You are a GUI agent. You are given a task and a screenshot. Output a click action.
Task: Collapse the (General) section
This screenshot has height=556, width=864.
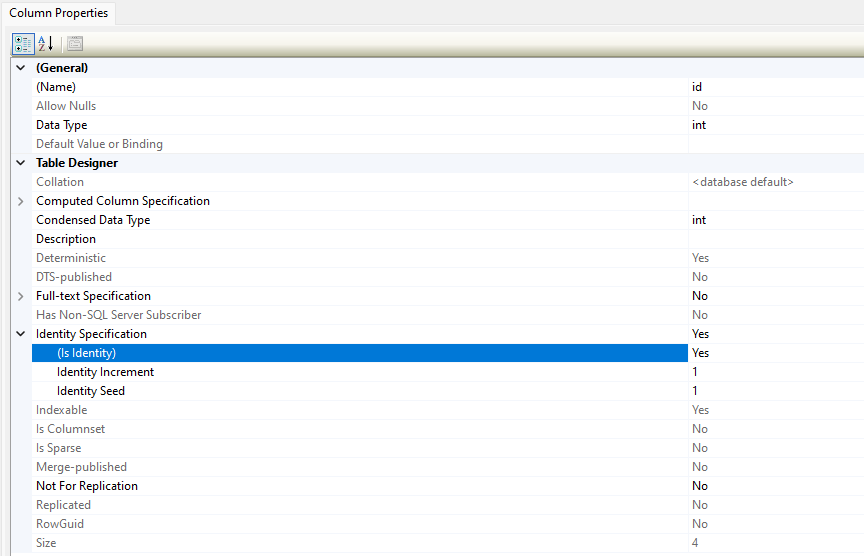21,68
